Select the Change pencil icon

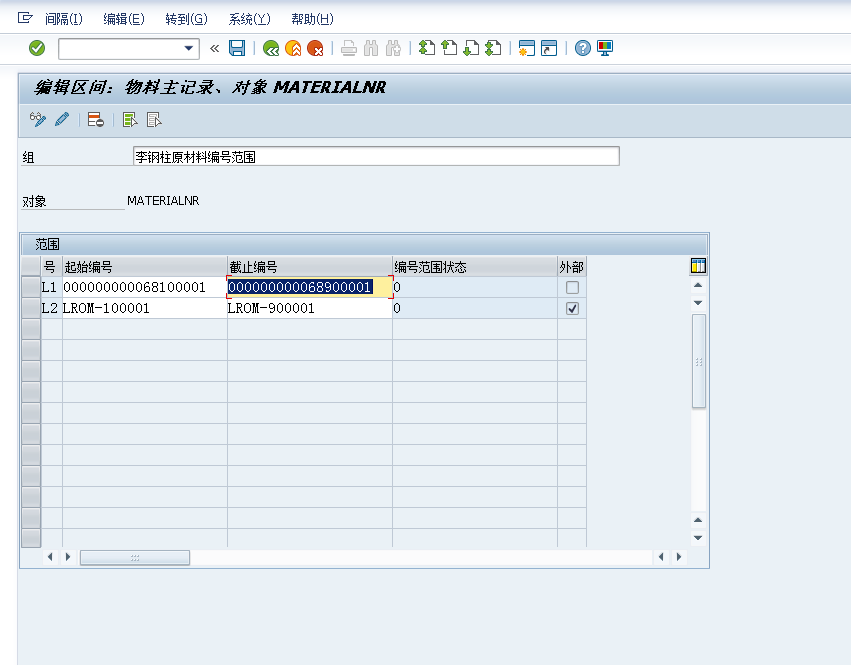point(60,119)
